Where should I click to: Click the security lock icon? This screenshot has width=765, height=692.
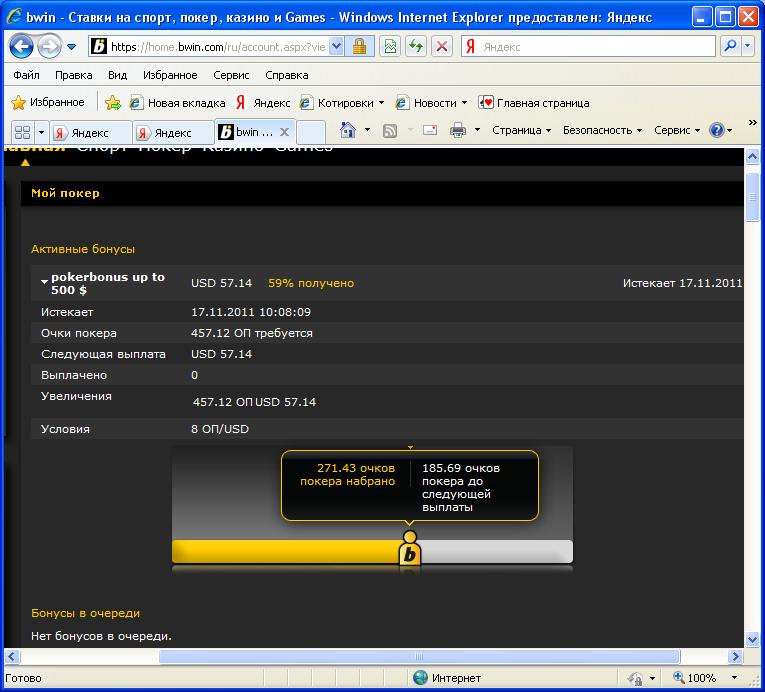(x=360, y=47)
